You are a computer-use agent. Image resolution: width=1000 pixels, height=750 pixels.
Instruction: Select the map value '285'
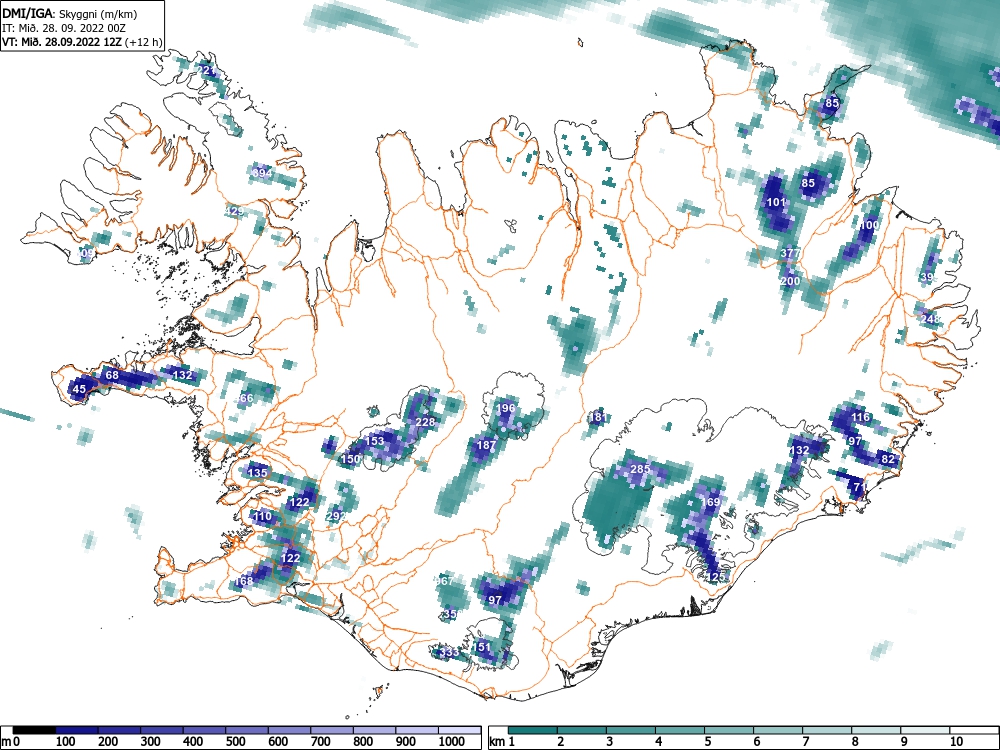(x=640, y=469)
